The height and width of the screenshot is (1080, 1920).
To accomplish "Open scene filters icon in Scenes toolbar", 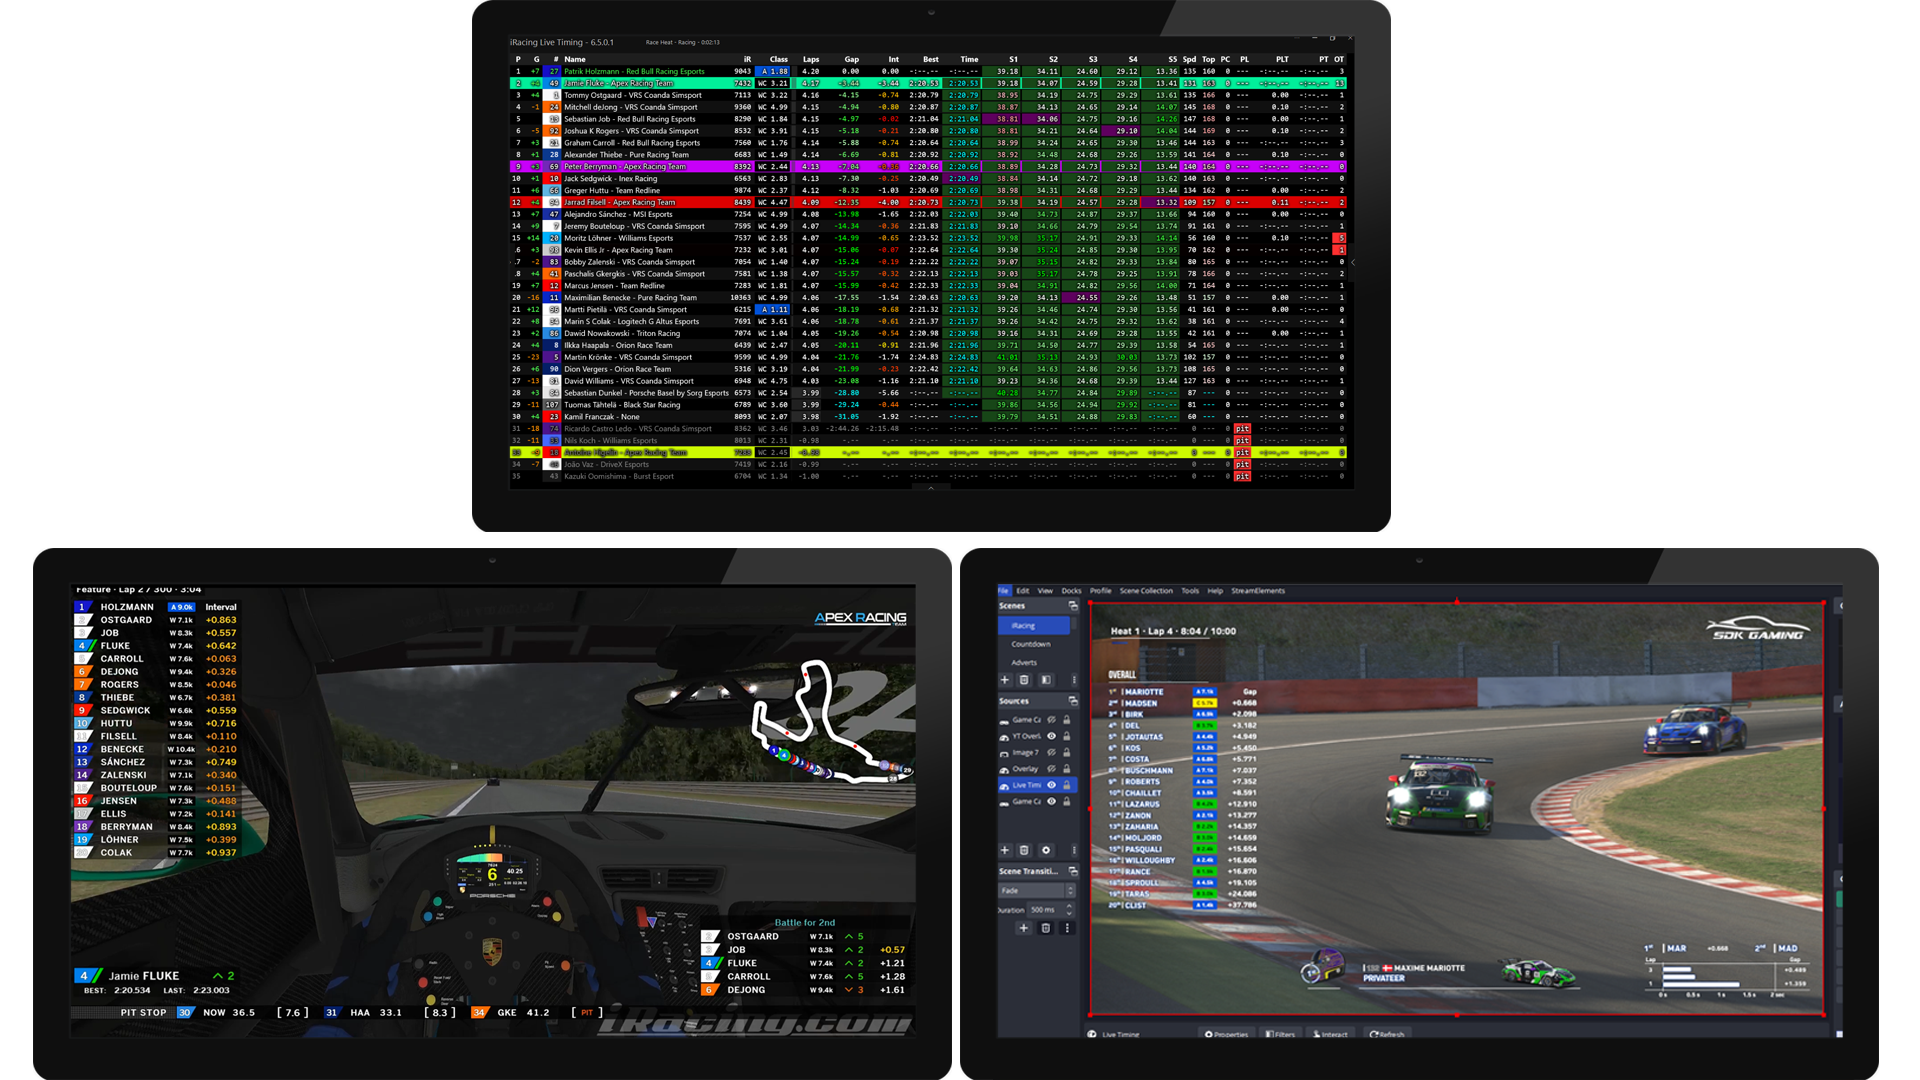I will 1046,680.
